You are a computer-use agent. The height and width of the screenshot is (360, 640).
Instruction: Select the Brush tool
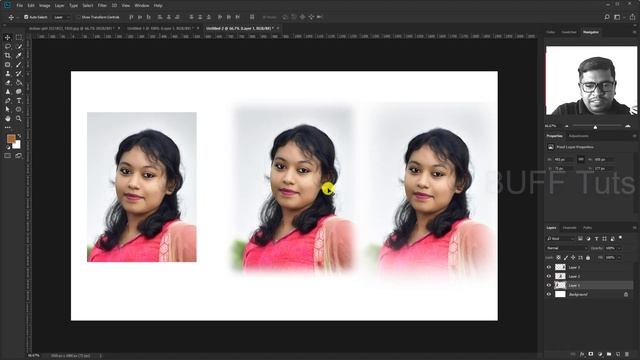19,64
